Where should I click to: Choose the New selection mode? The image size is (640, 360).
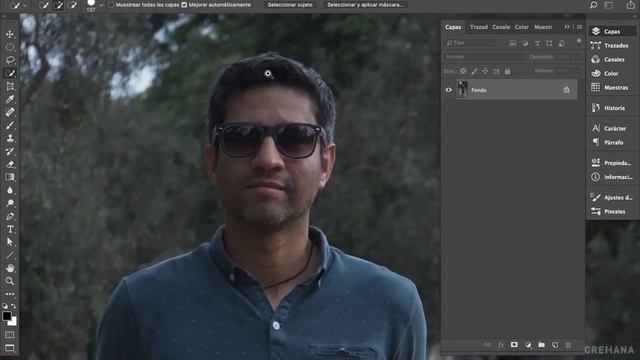tap(44, 5)
